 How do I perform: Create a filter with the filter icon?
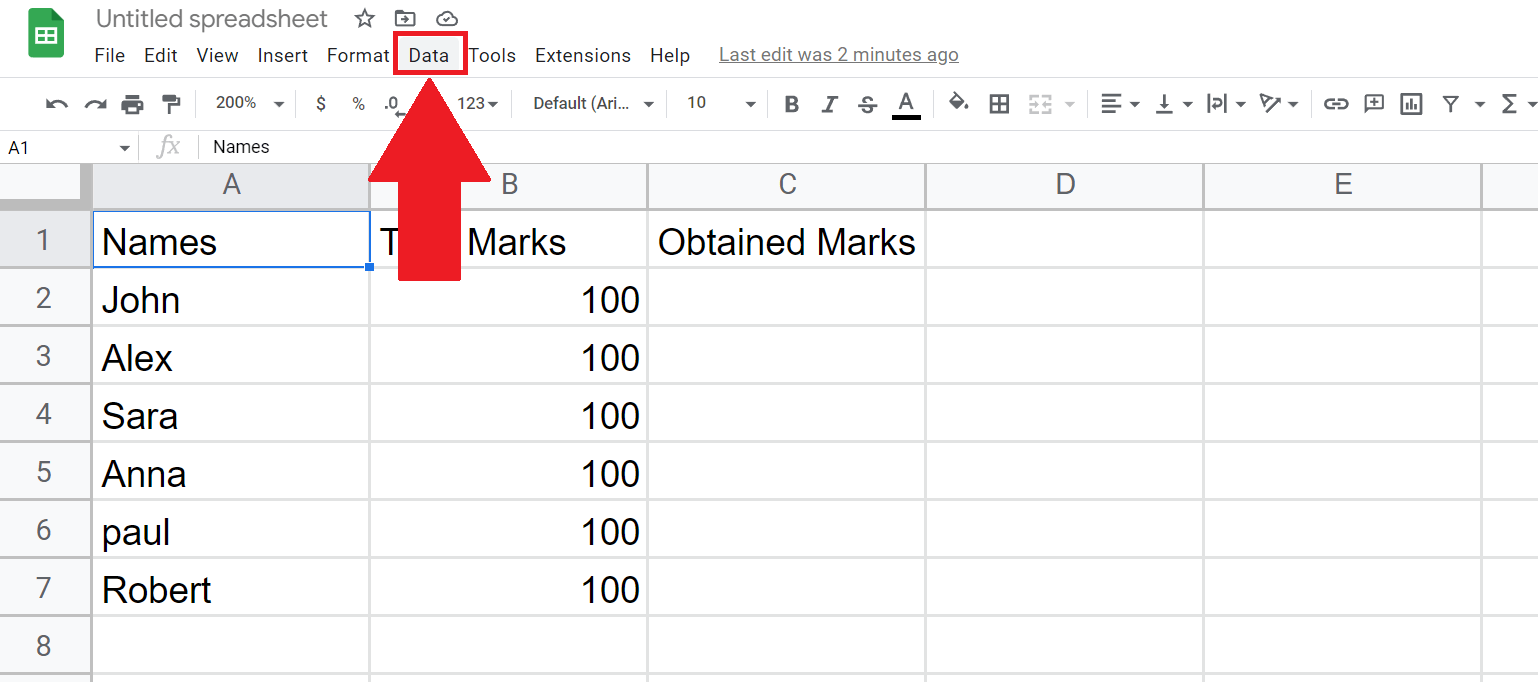[x=1449, y=103]
